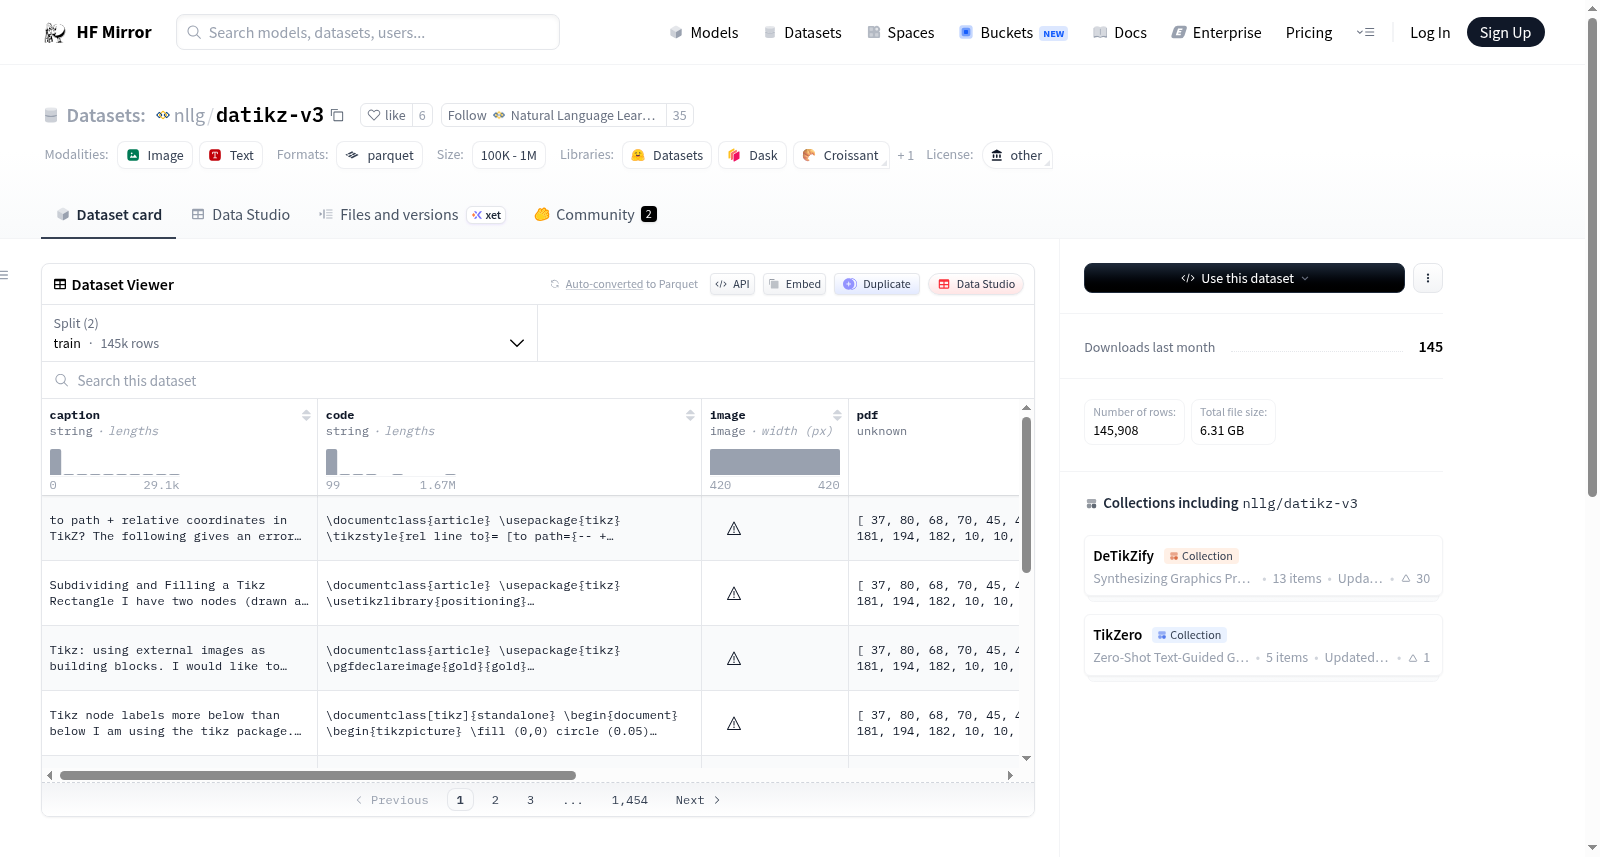
Task: Click the page's main vertical scrollbar
Action: pos(1592,255)
